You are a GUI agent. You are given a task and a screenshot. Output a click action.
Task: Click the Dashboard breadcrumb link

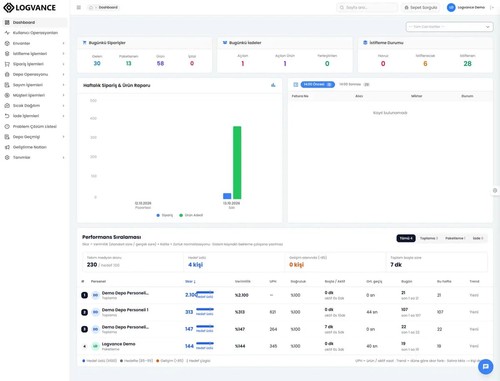tap(108, 7)
